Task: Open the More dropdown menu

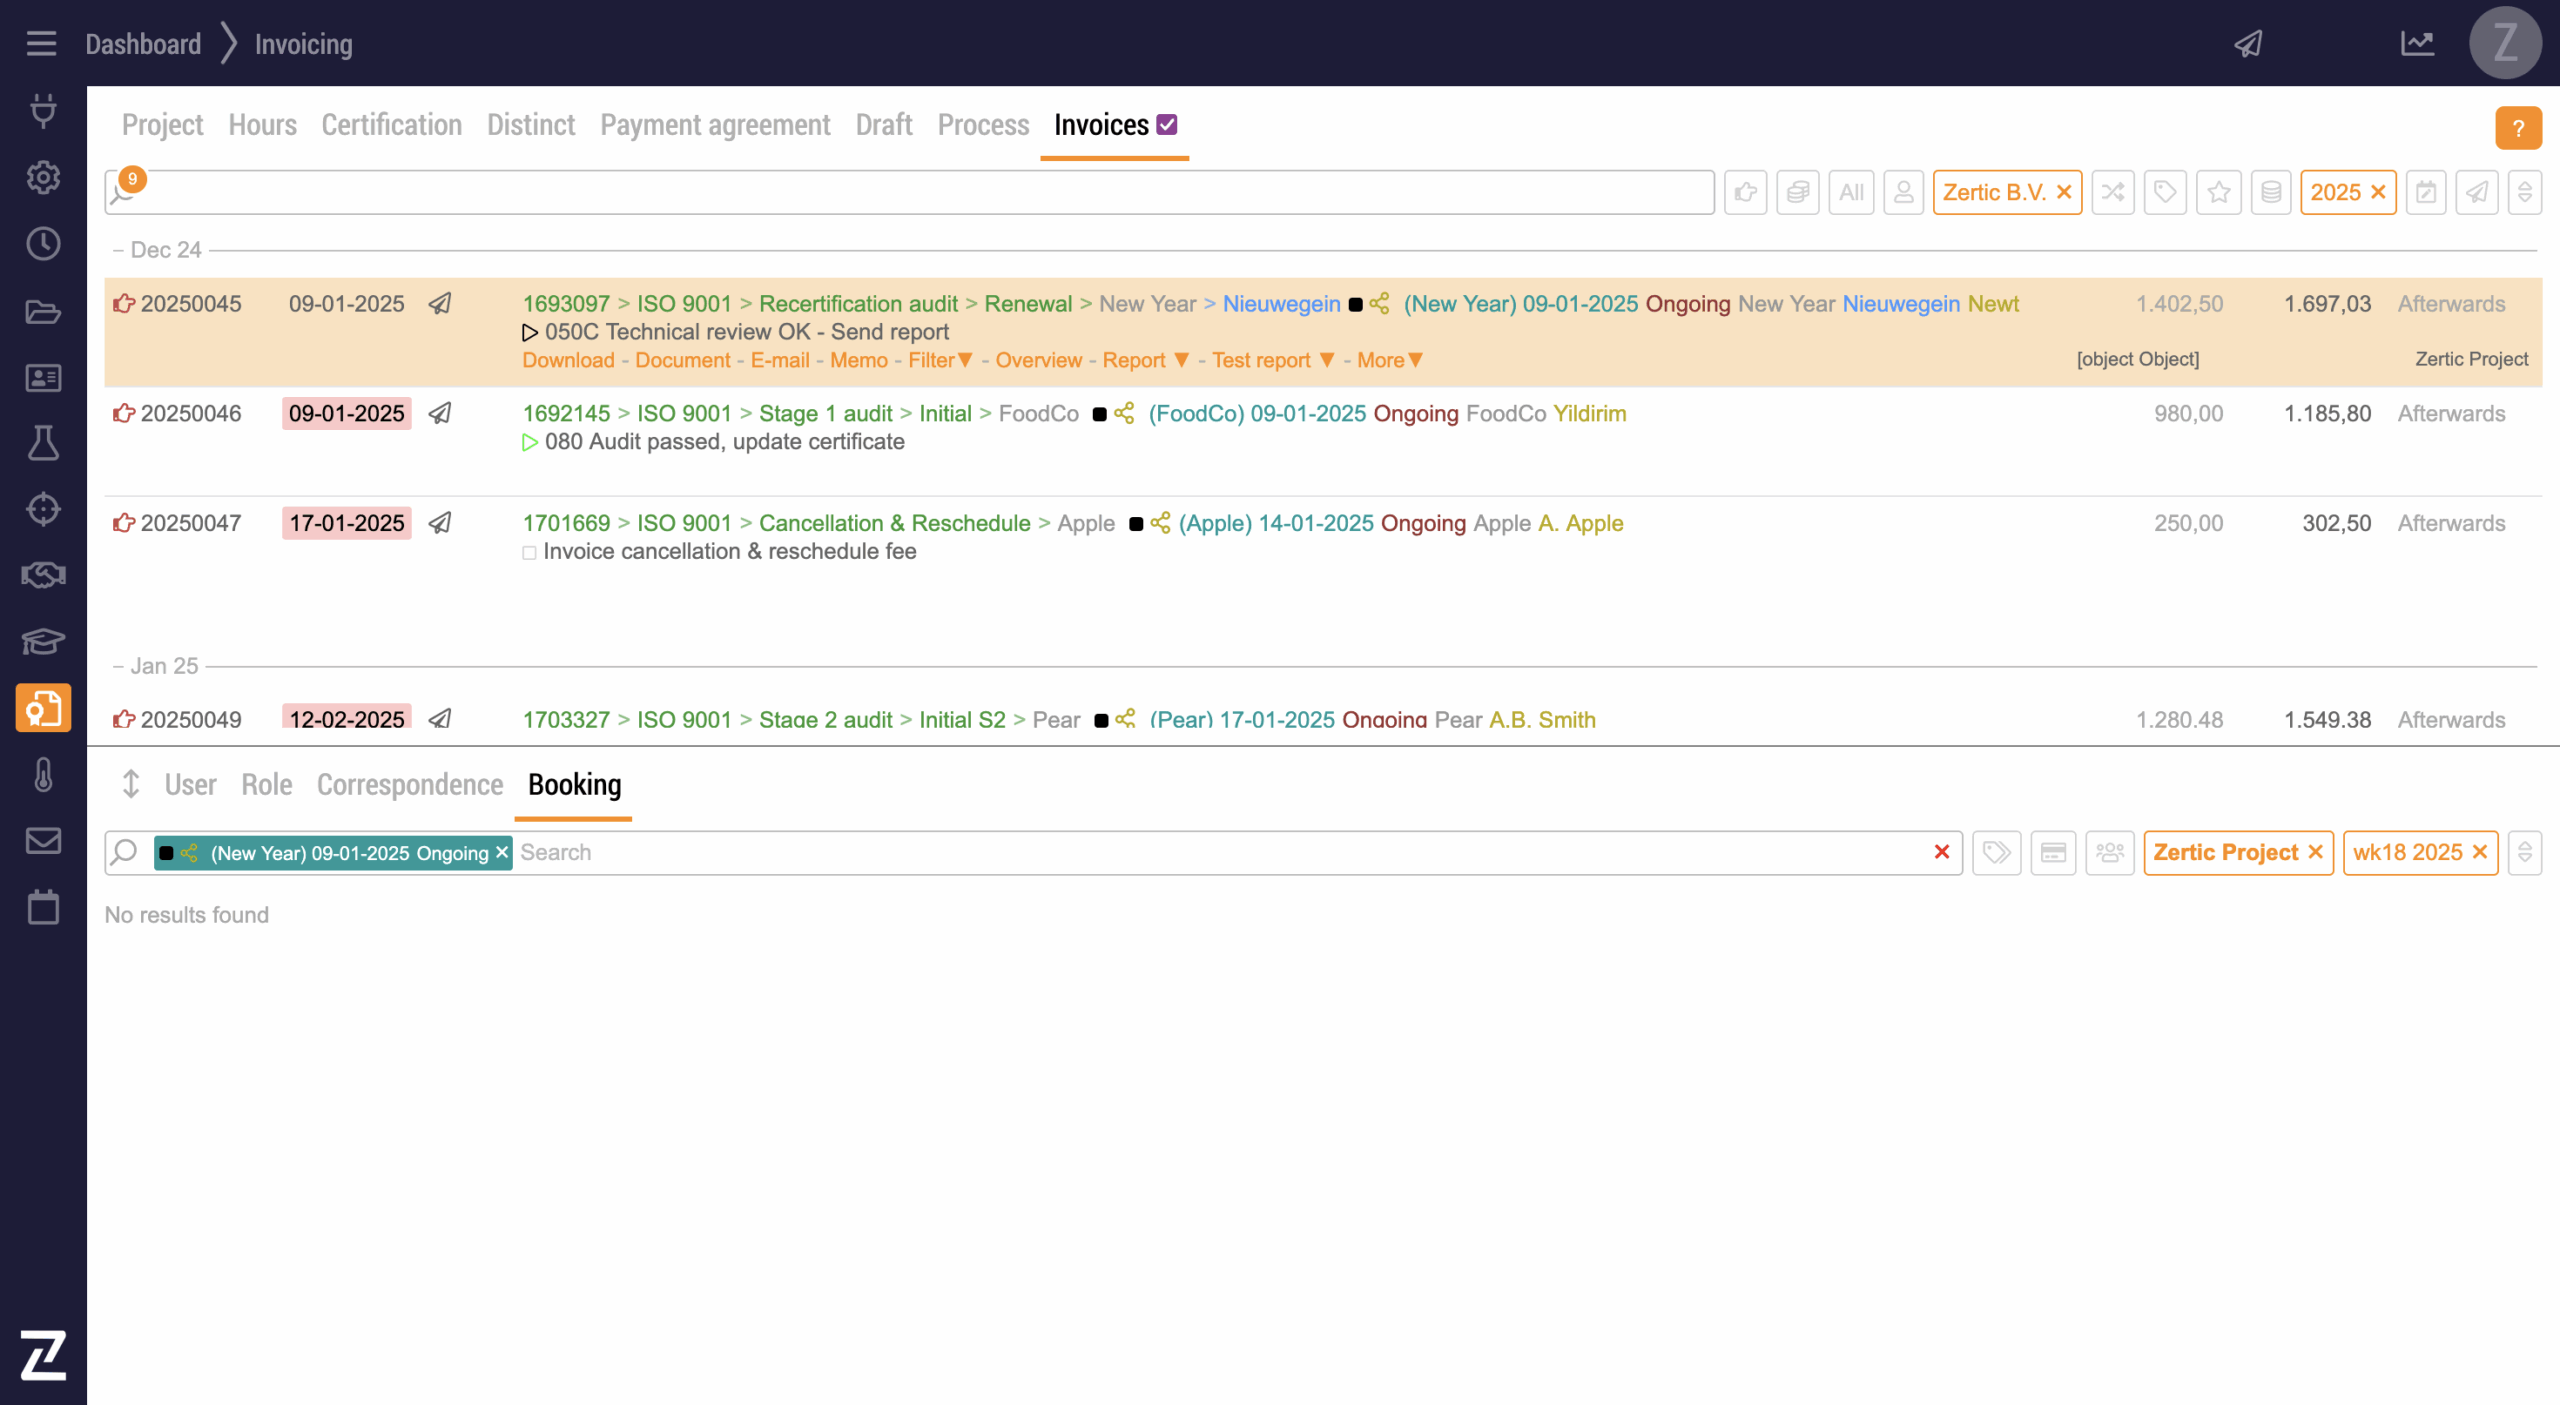Action: (1389, 360)
